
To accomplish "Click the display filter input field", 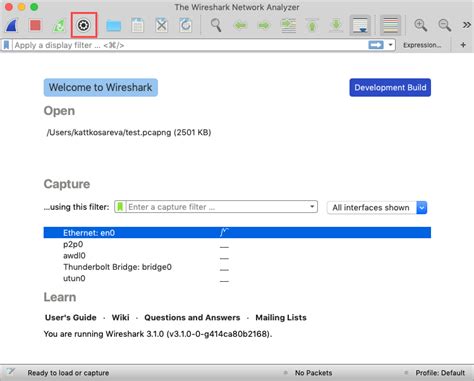I will coord(190,45).
